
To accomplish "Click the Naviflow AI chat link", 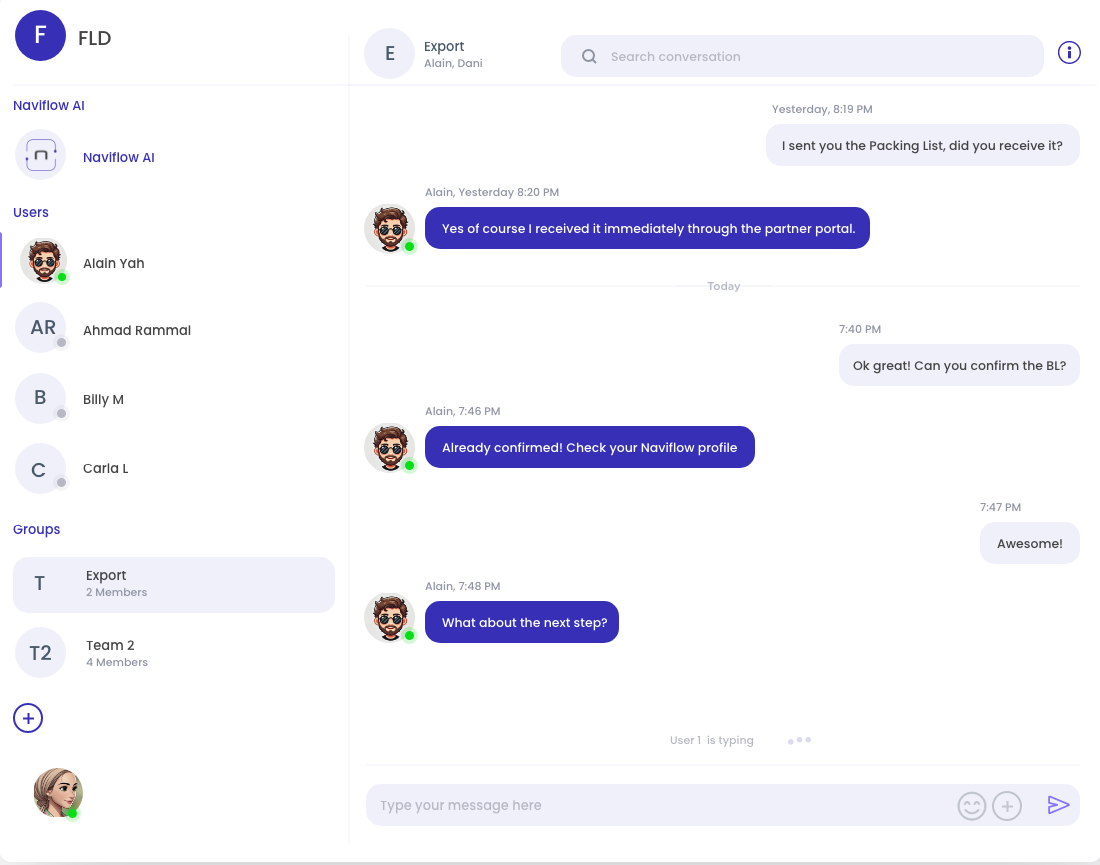I will [119, 157].
